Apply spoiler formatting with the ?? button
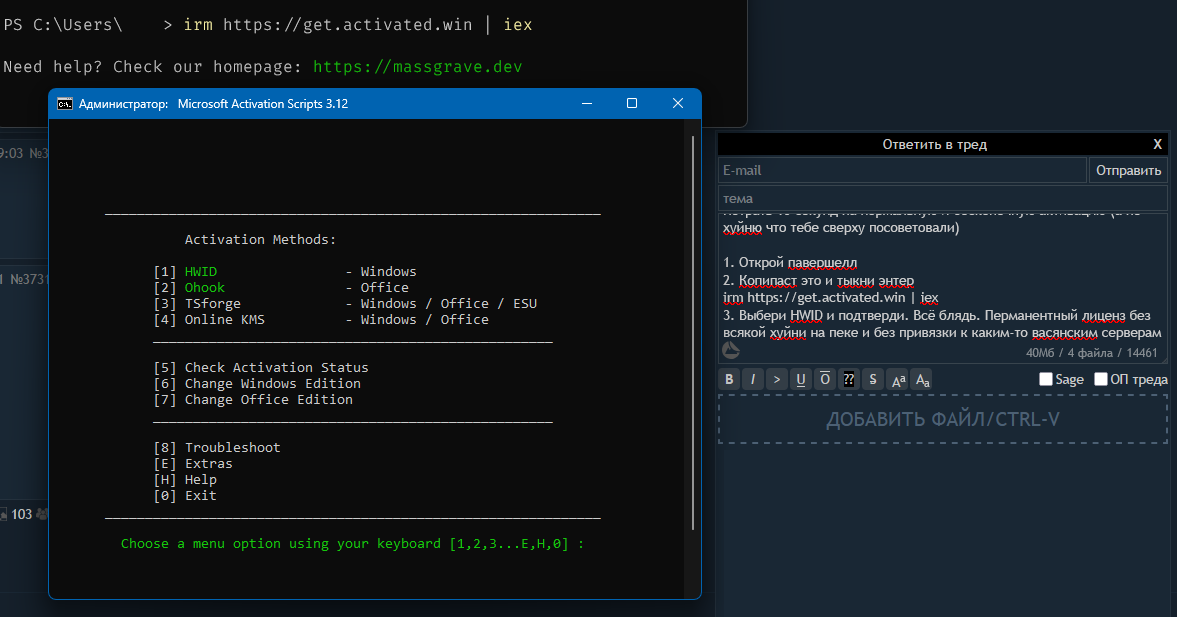The height and width of the screenshot is (617, 1177). pyautogui.click(x=849, y=379)
